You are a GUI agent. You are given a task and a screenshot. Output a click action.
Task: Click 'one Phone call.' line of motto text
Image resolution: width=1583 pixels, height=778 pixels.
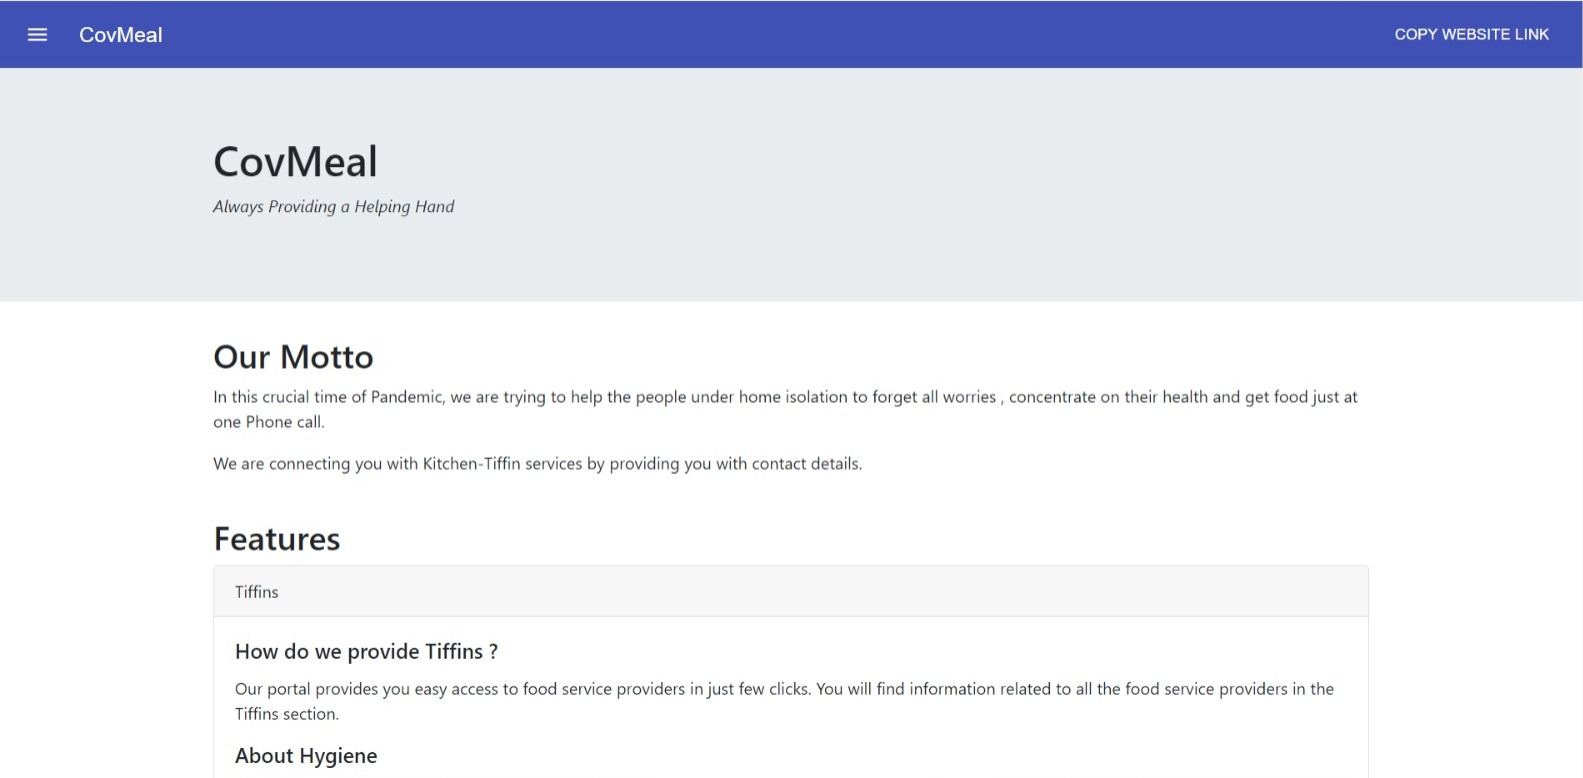click(x=269, y=422)
